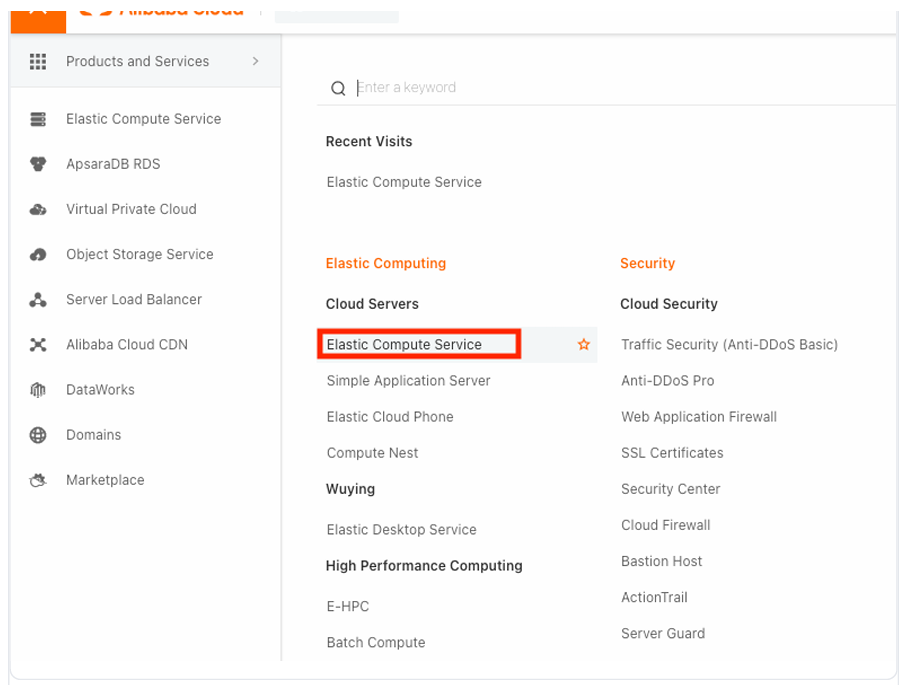
Task: Click the Wuying subheading
Action: coord(351,490)
